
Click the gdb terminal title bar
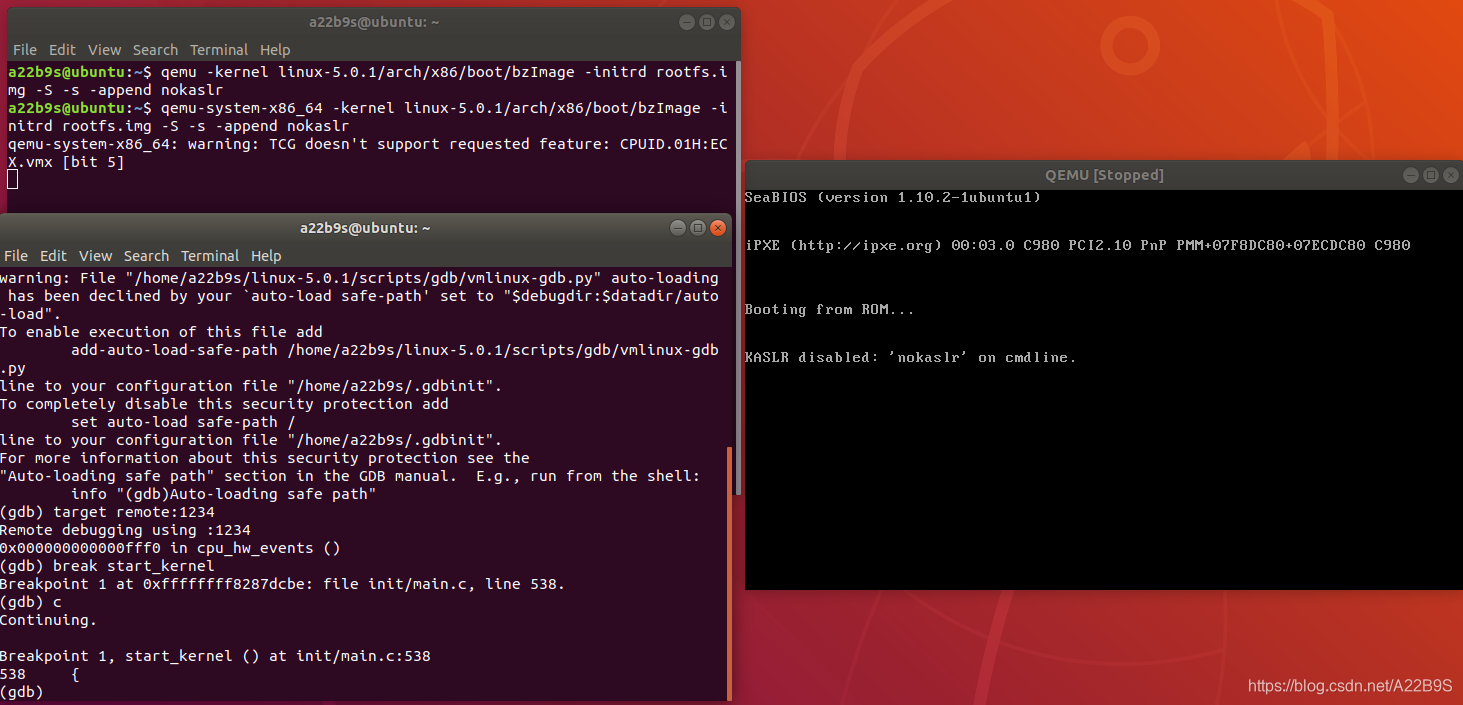(365, 228)
